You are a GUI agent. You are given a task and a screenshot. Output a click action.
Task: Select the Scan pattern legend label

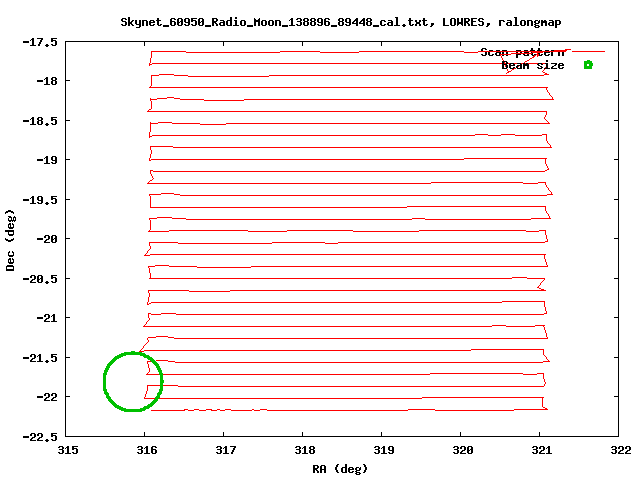522,52
